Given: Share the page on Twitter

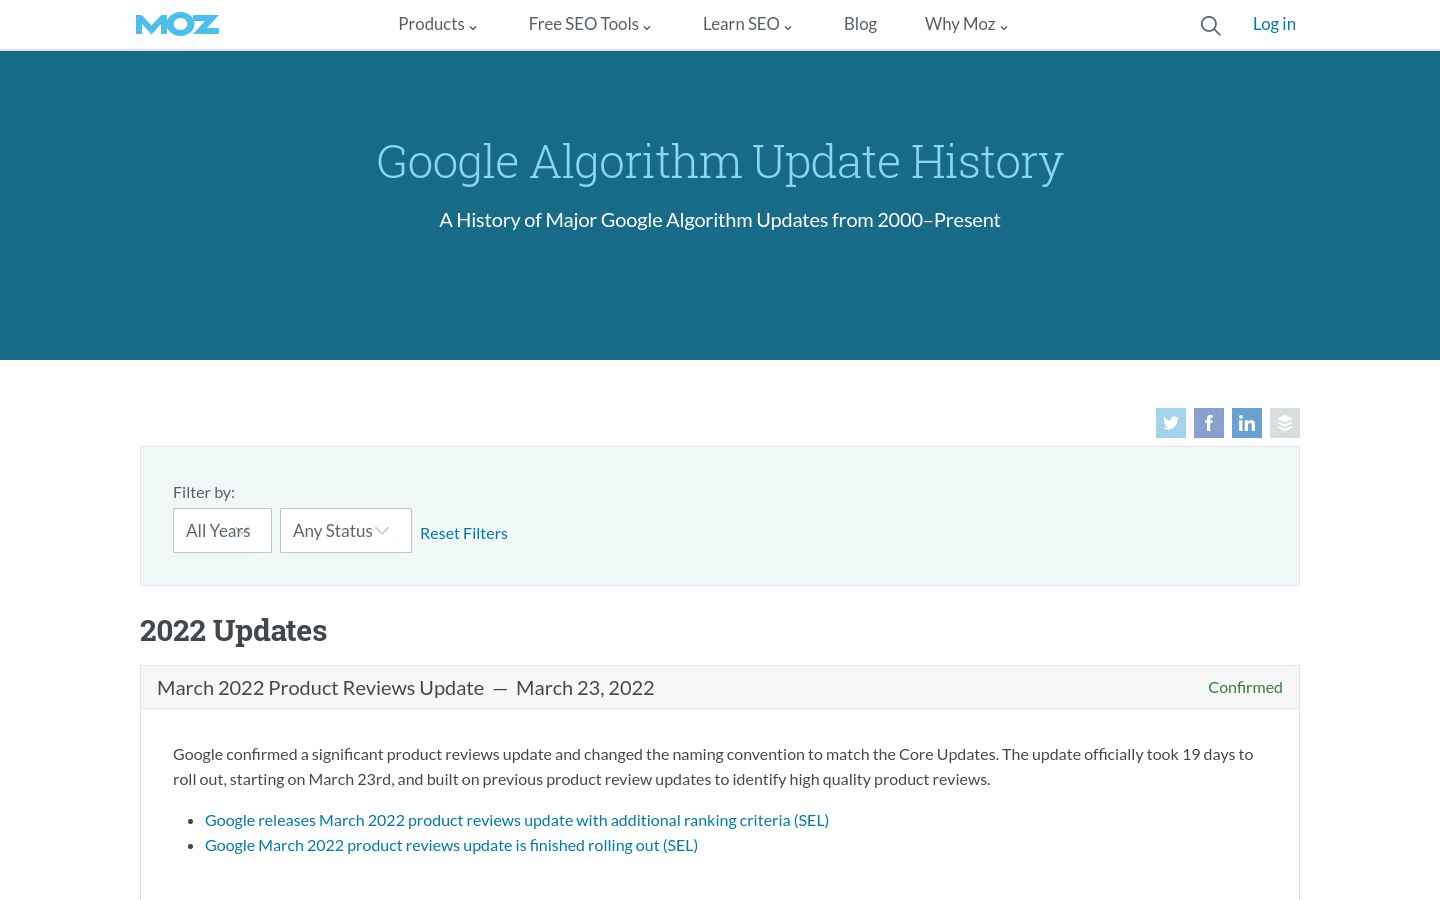Looking at the screenshot, I should click(x=1170, y=423).
